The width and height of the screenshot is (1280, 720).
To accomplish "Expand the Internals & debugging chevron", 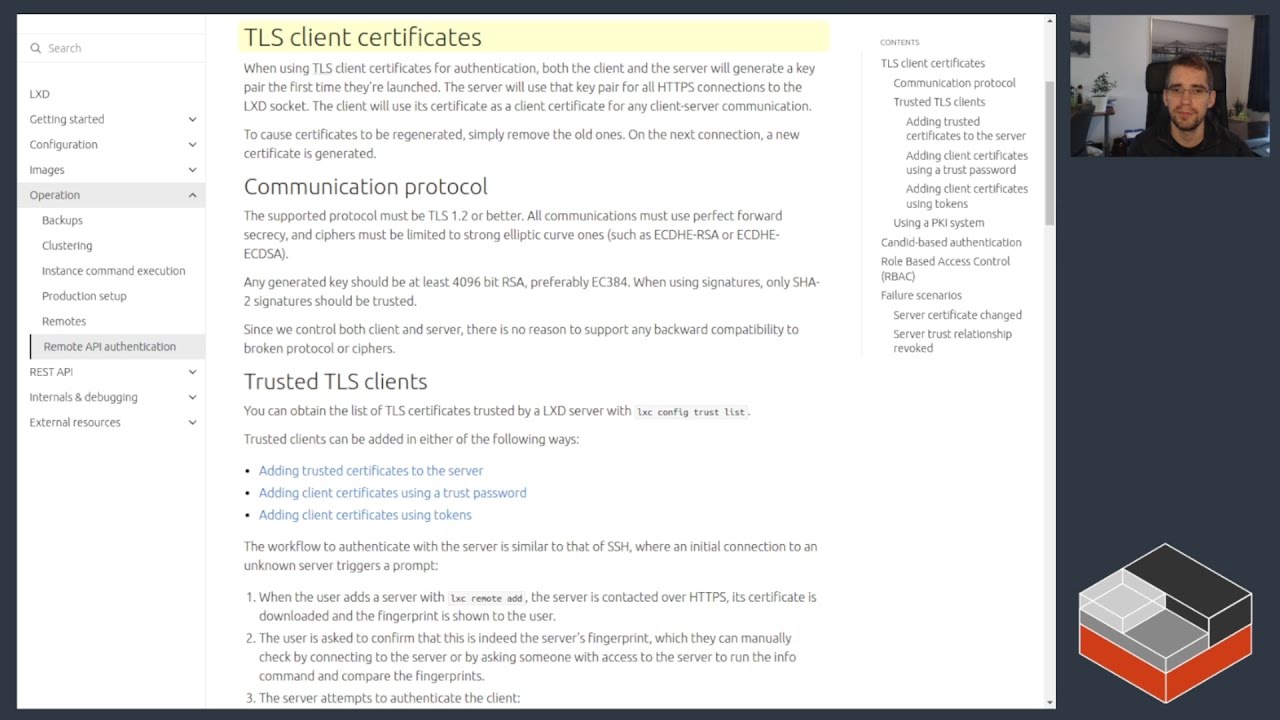I will coord(192,397).
